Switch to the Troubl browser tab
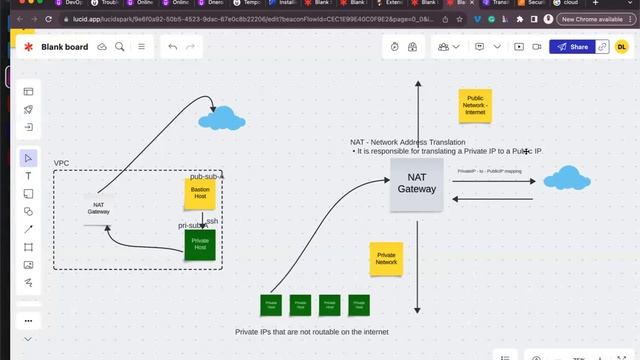This screenshot has width=640, height=360. [105, 2]
